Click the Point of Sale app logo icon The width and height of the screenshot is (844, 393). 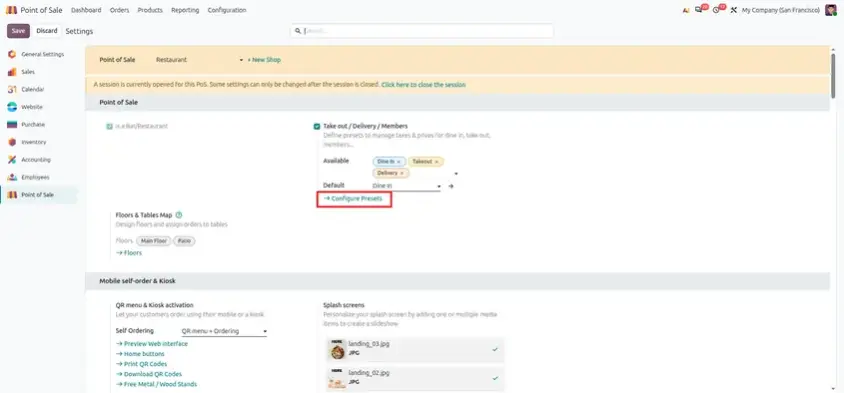(11, 10)
